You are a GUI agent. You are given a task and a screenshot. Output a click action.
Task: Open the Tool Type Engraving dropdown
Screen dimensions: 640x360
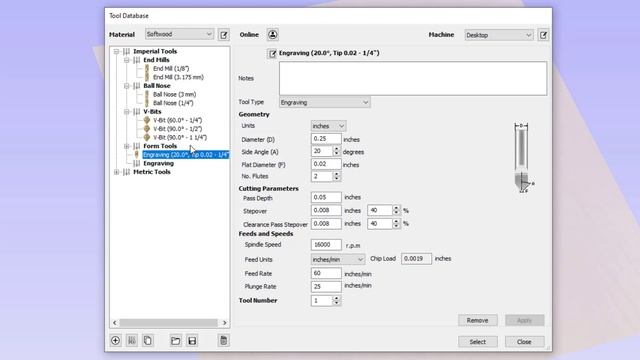(x=325, y=102)
